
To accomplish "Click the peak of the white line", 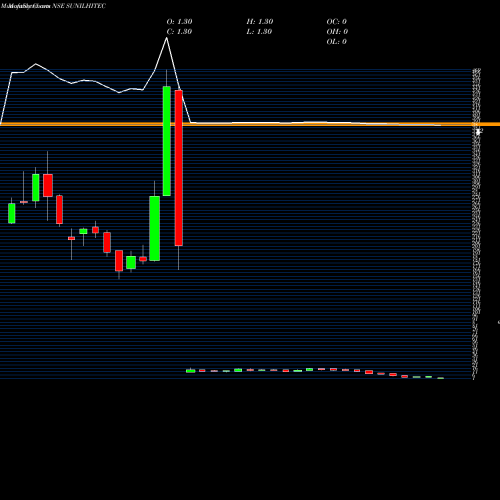I will 167,38.
